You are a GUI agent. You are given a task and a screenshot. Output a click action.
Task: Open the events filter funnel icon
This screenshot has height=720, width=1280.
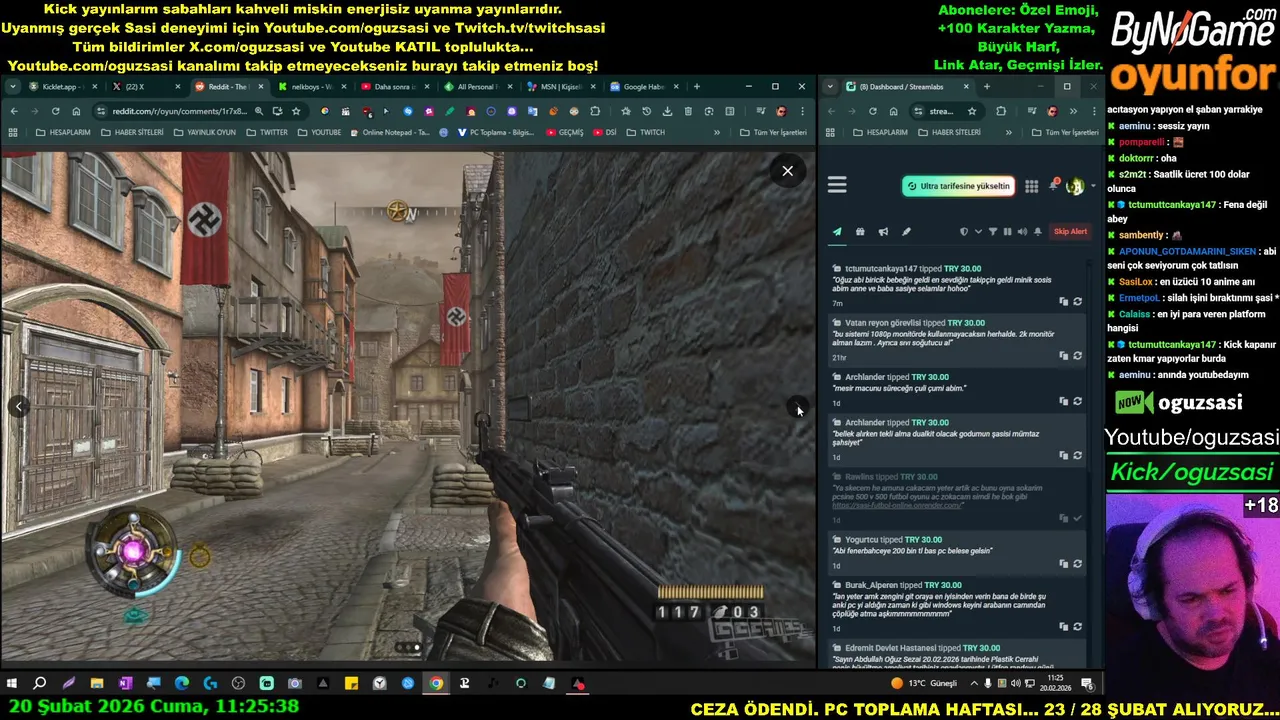[993, 232]
